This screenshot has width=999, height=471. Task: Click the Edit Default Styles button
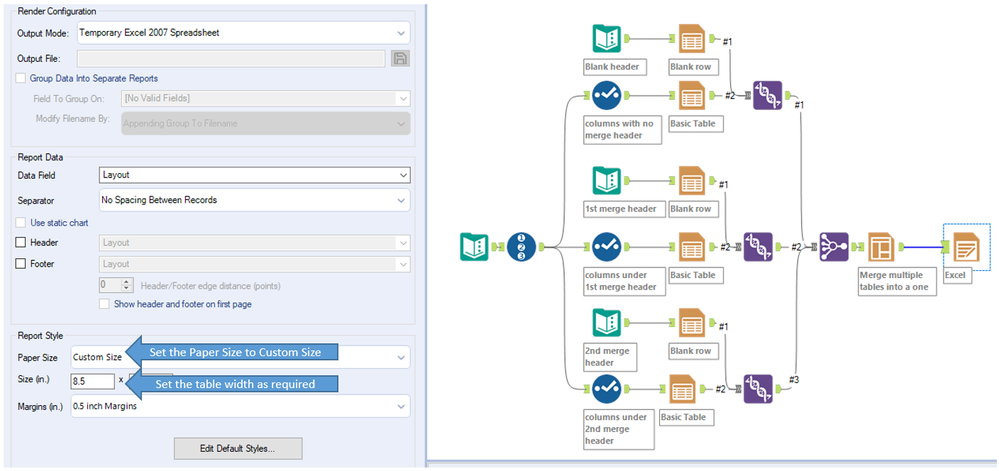[x=238, y=449]
